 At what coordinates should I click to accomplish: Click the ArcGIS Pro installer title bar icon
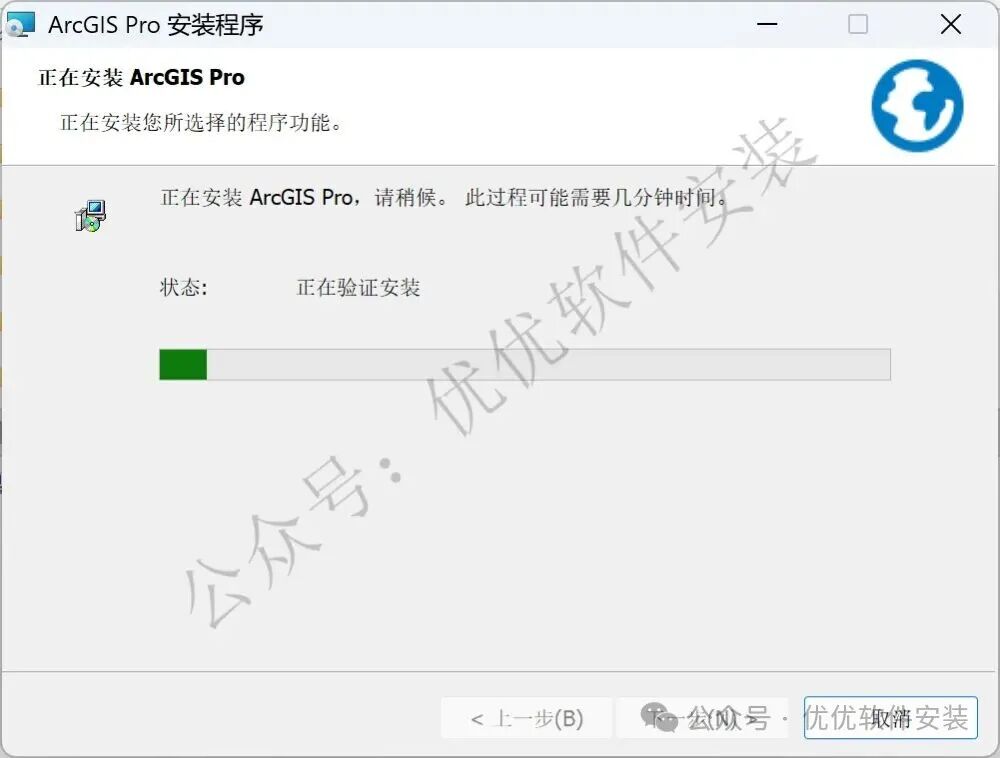[20, 24]
